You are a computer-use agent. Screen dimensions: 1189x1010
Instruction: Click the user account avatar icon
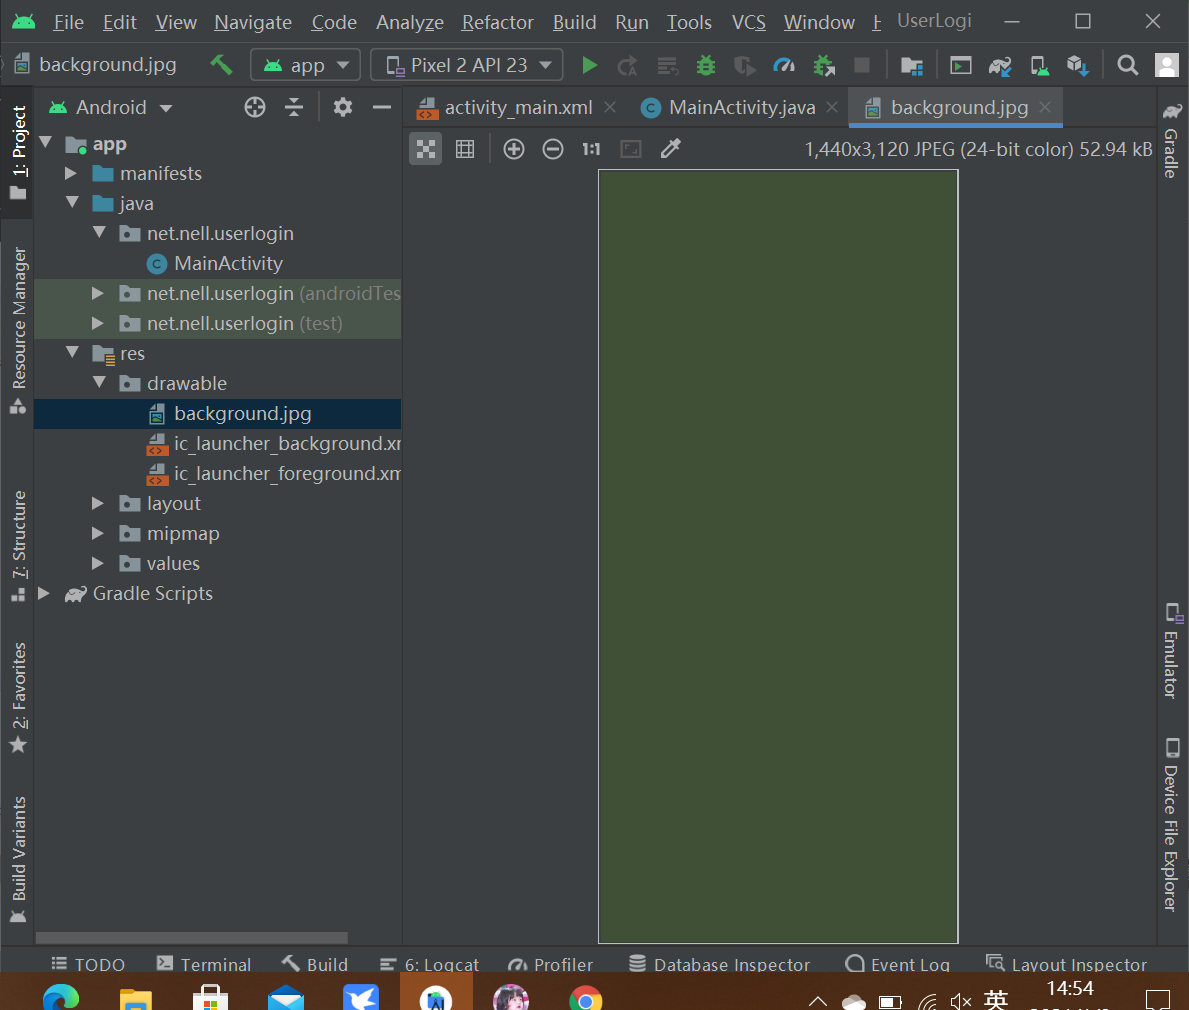1166,66
